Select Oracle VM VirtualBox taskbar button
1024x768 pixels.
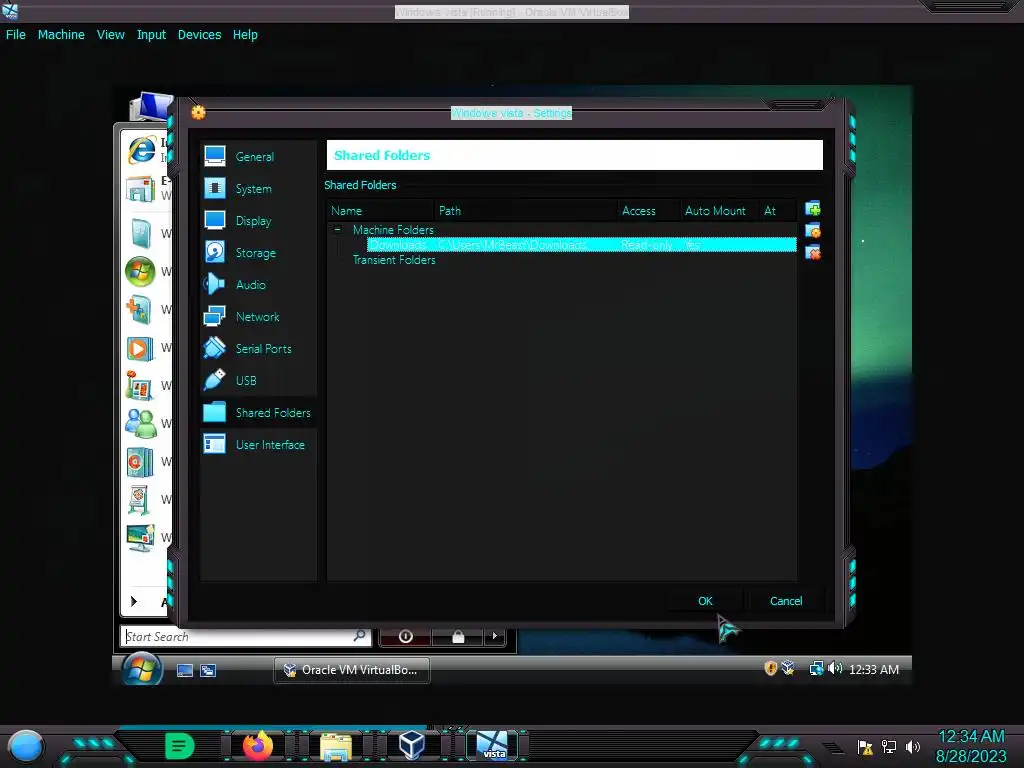click(351, 670)
